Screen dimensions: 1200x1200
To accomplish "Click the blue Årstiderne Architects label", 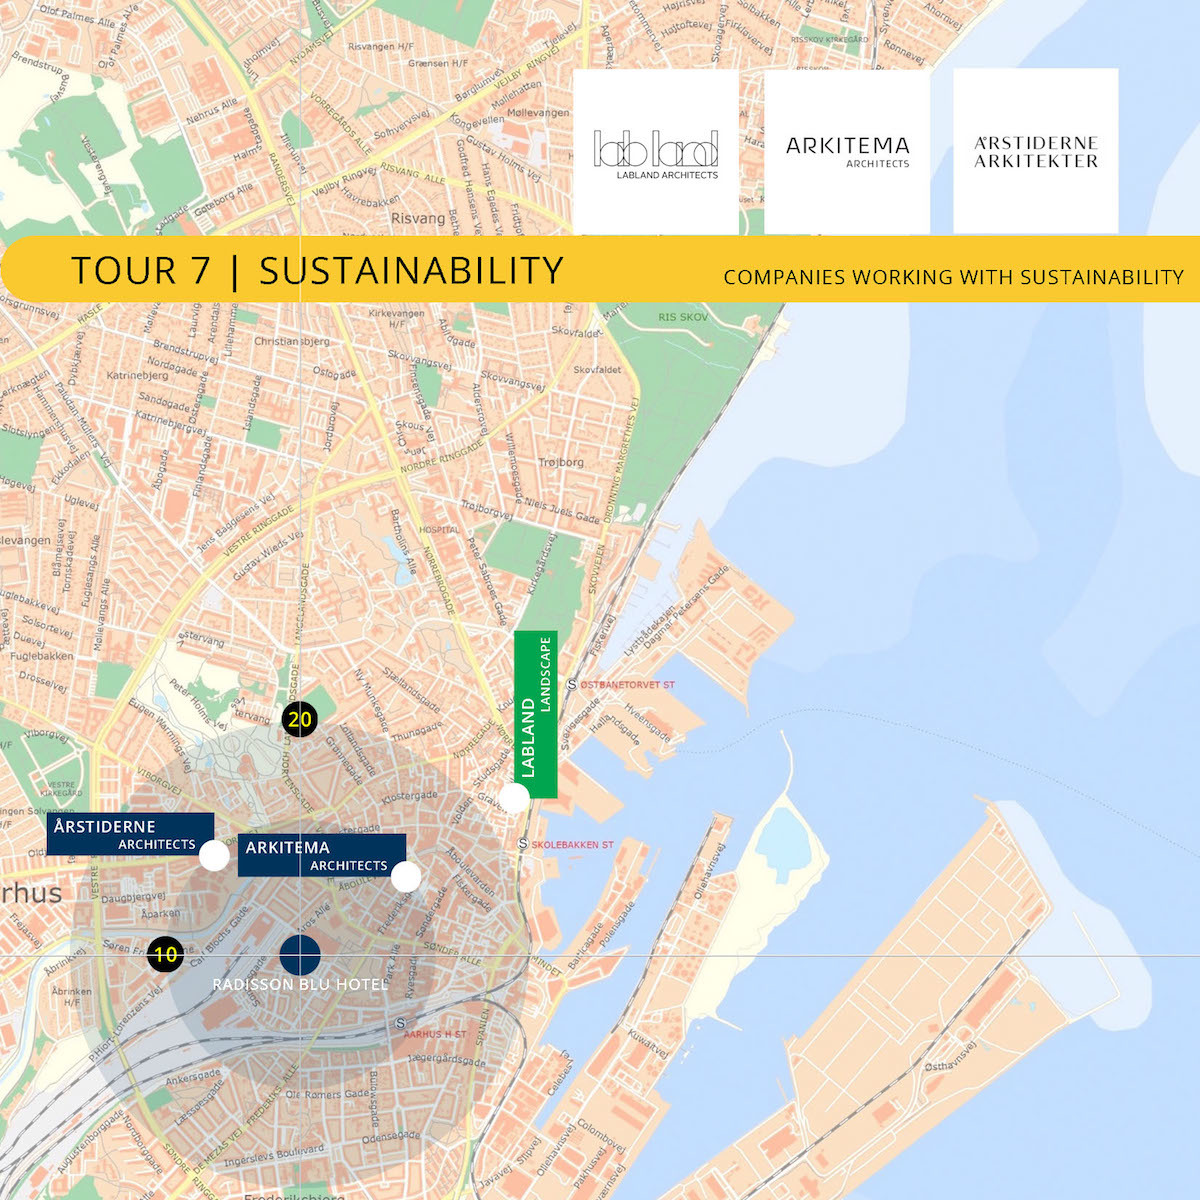I will pyautogui.click(x=130, y=835).
